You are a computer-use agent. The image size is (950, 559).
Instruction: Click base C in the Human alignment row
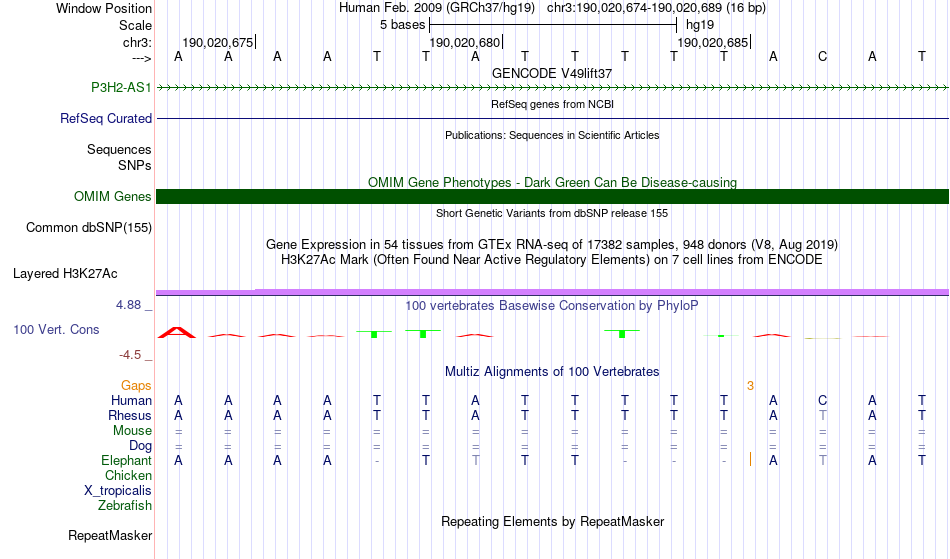point(822,400)
